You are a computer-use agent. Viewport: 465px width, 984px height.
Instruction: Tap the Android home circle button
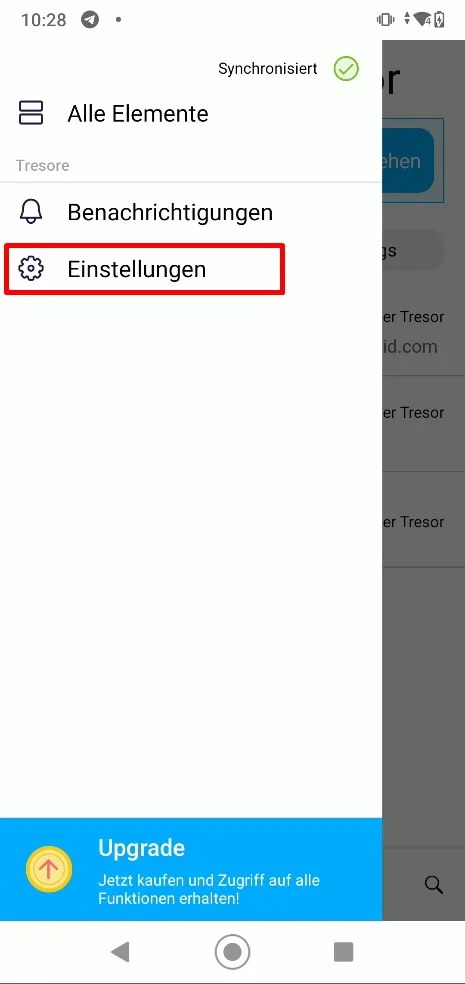[232, 951]
